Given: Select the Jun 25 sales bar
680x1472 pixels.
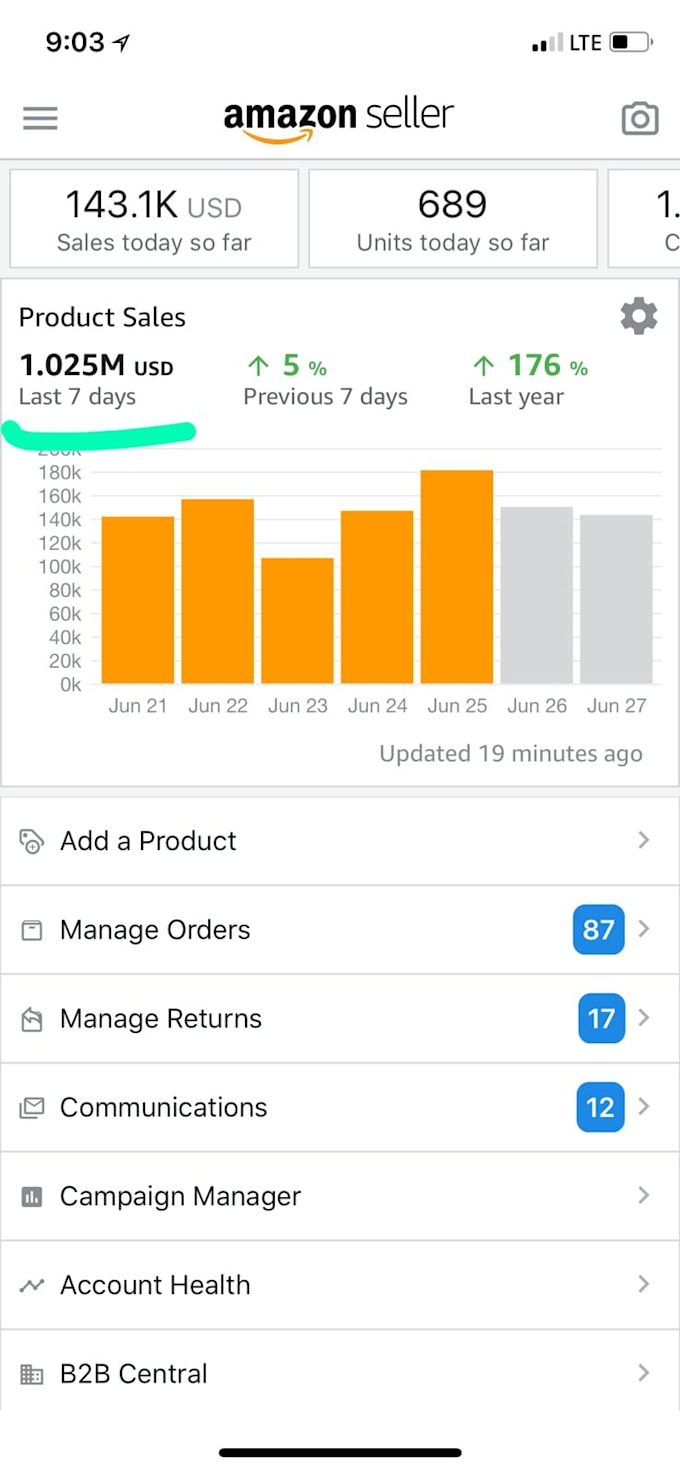Looking at the screenshot, I should [x=457, y=577].
